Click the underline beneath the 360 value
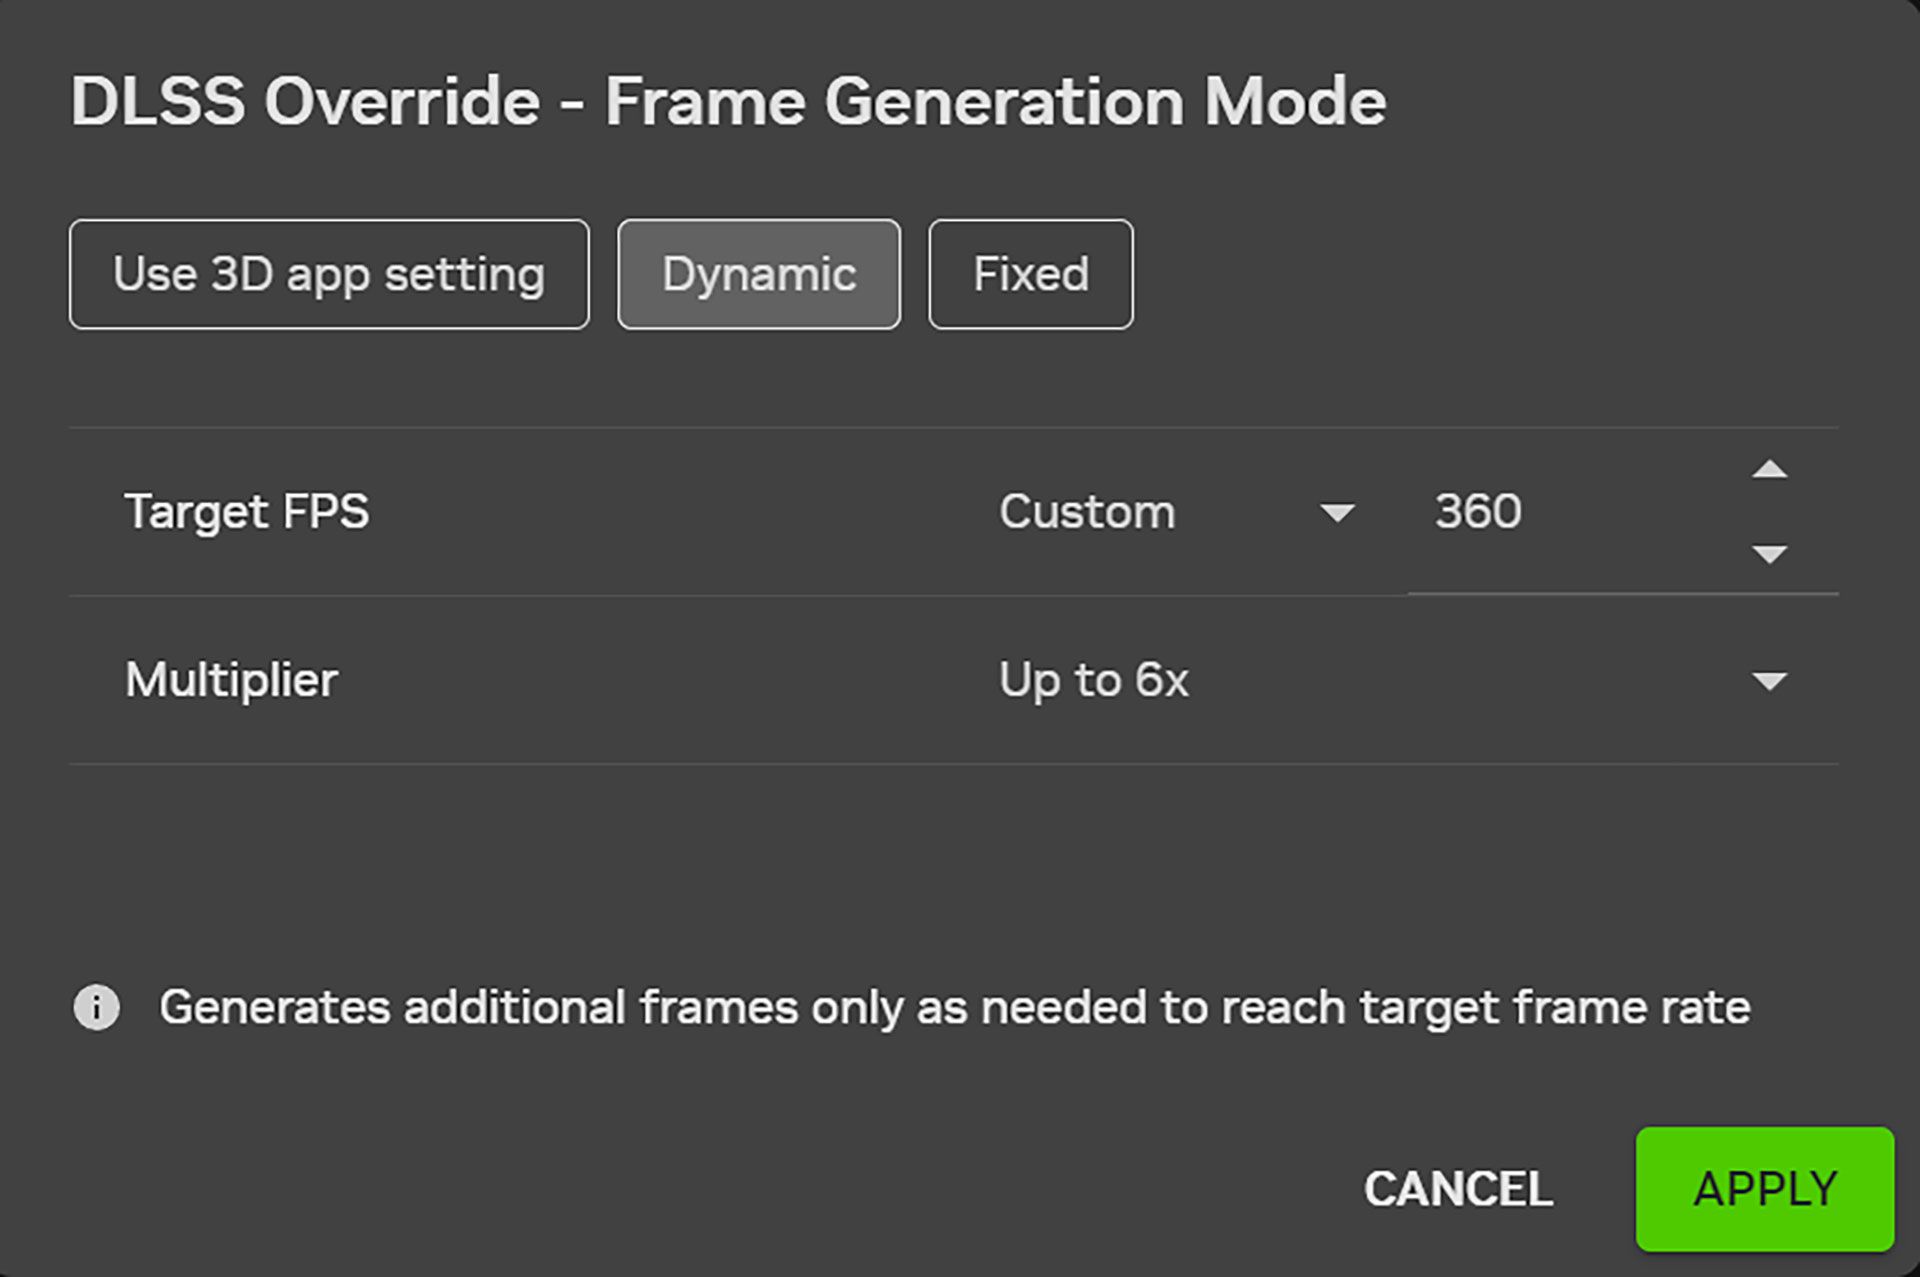1920x1277 pixels. (1622, 593)
